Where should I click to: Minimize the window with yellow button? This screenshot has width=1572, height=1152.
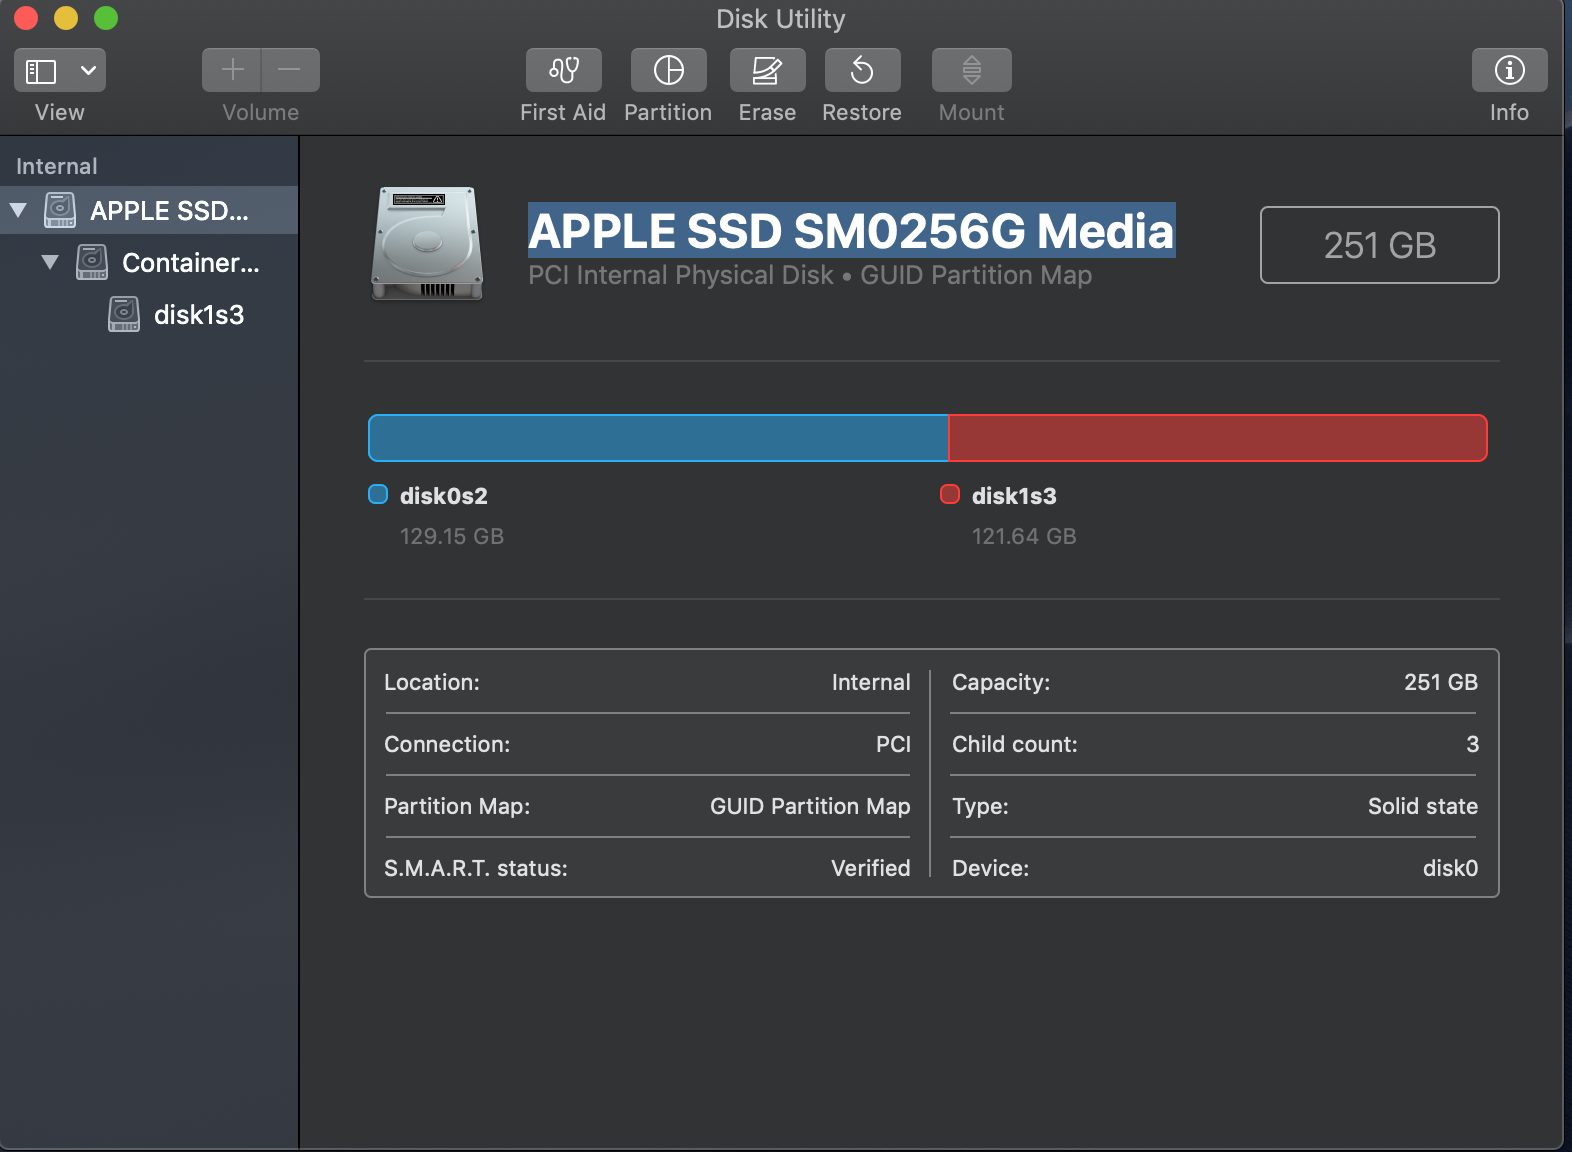66,18
